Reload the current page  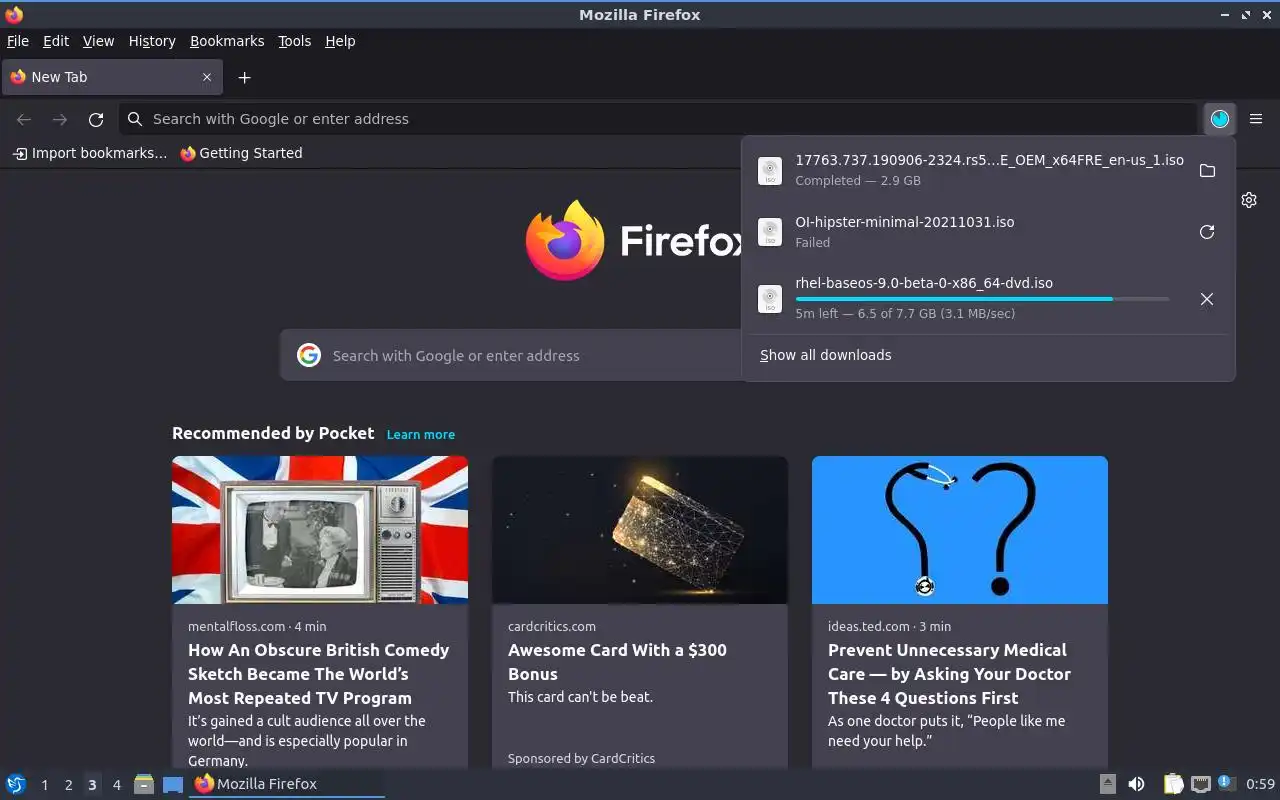(x=96, y=119)
